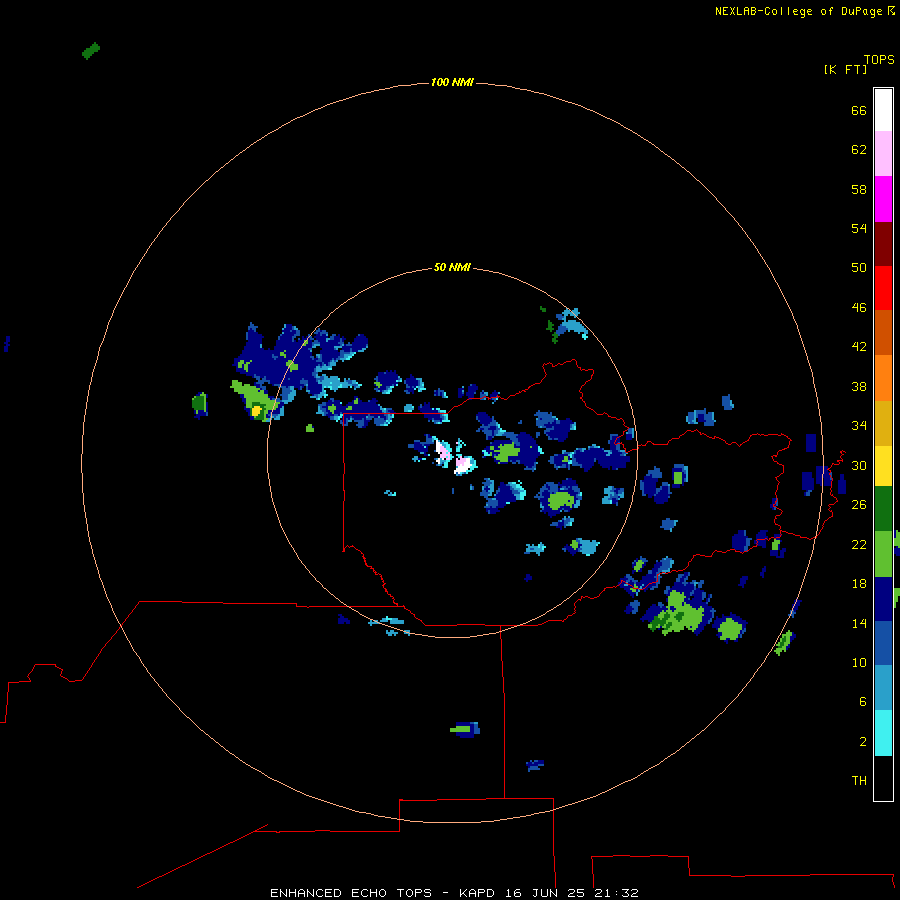Viewport: 900px width, 900px height.
Task: Click legend value 42
Action: point(859,347)
